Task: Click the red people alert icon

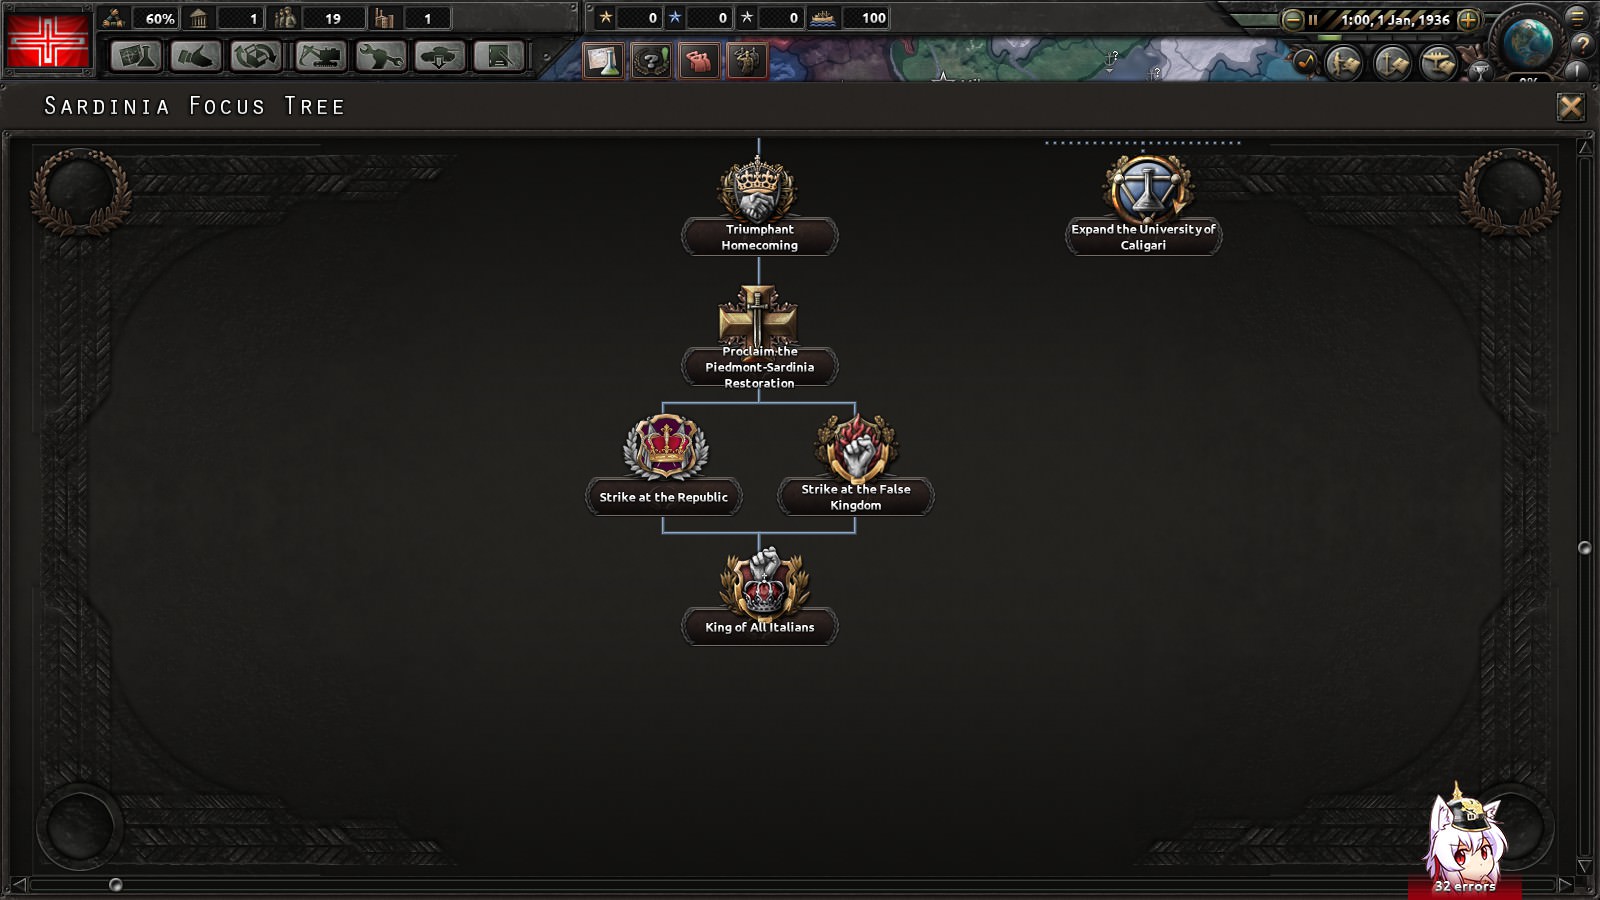Action: point(699,61)
